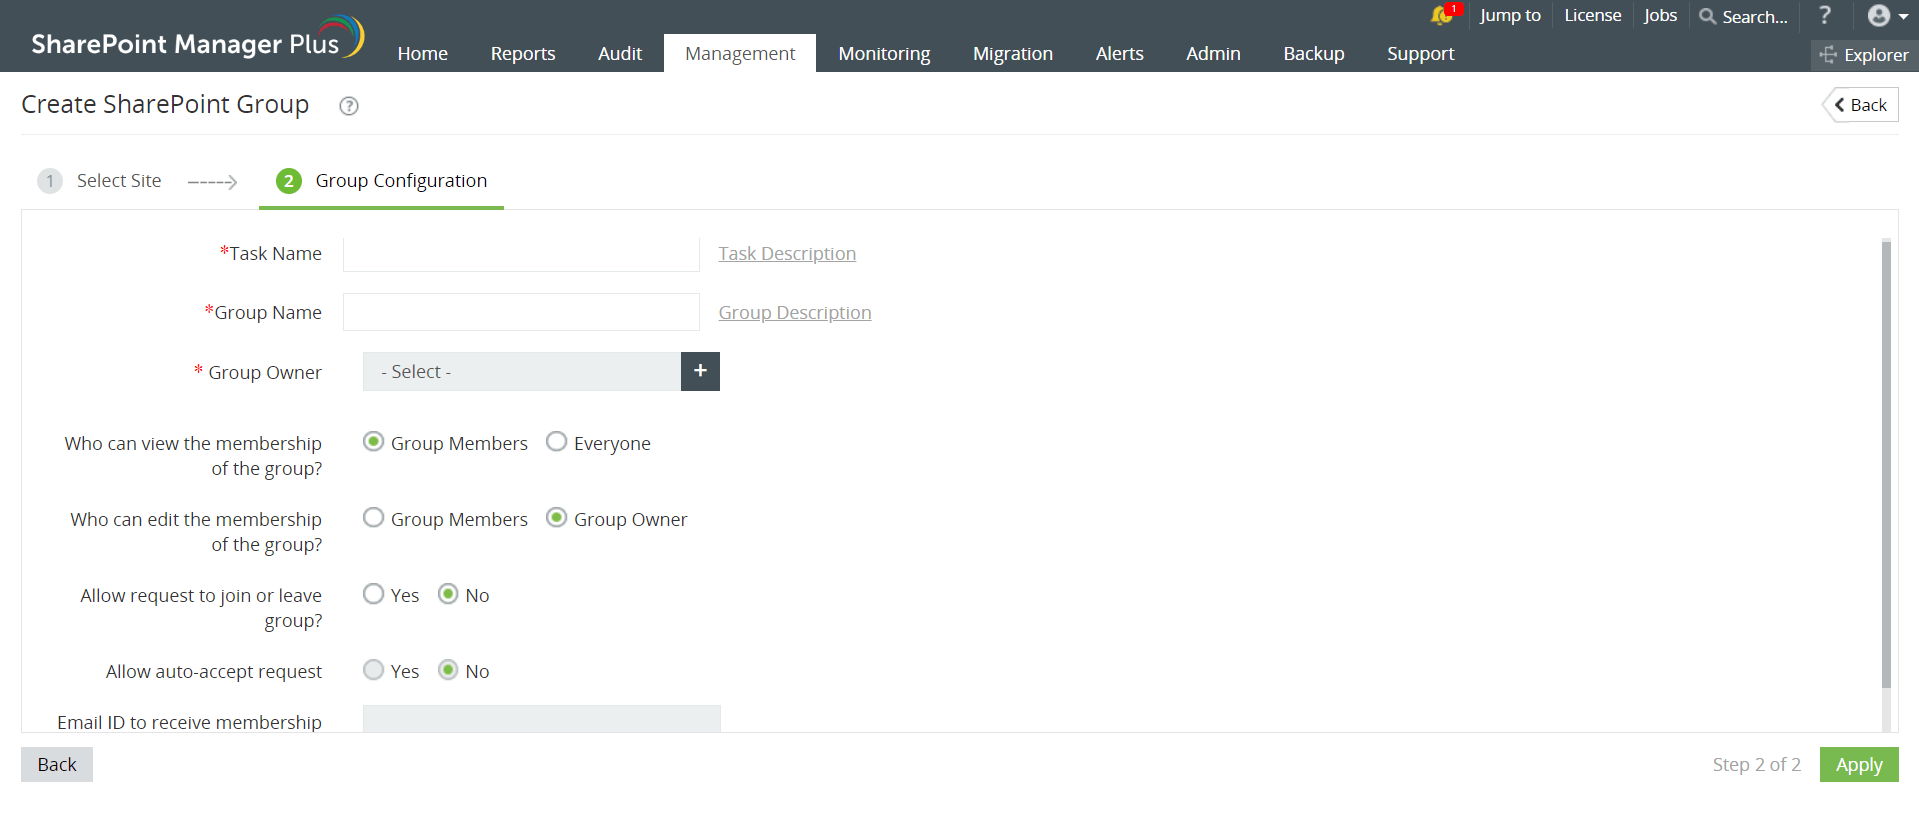Open the Explorer panel
The width and height of the screenshot is (1919, 838).
click(1865, 55)
